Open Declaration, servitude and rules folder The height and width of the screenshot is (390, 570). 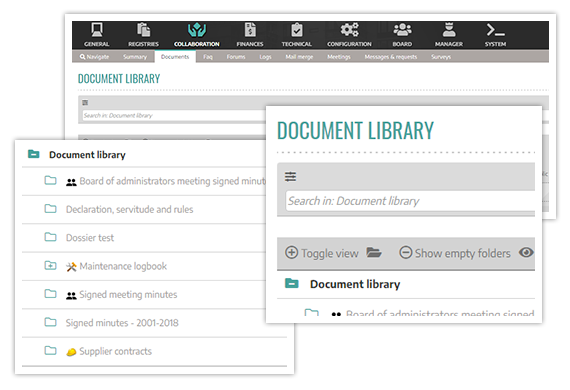coord(129,209)
